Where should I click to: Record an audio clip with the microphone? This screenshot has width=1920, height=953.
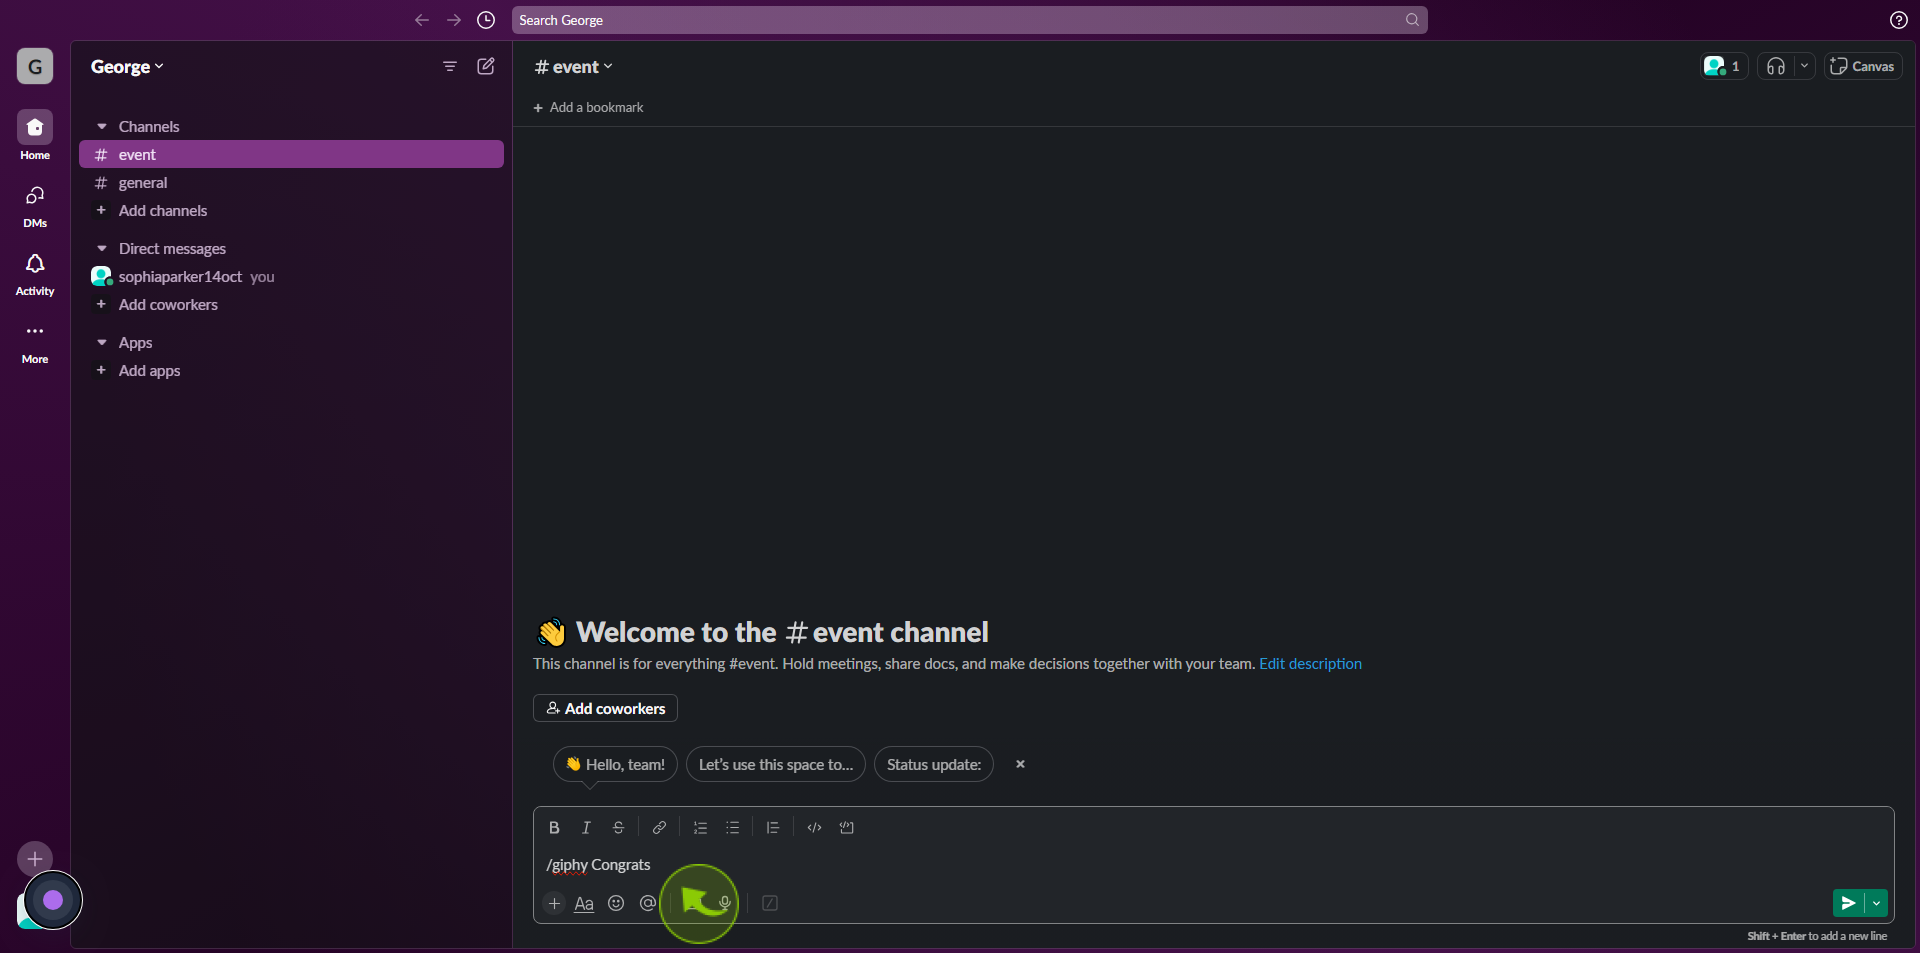pos(725,903)
